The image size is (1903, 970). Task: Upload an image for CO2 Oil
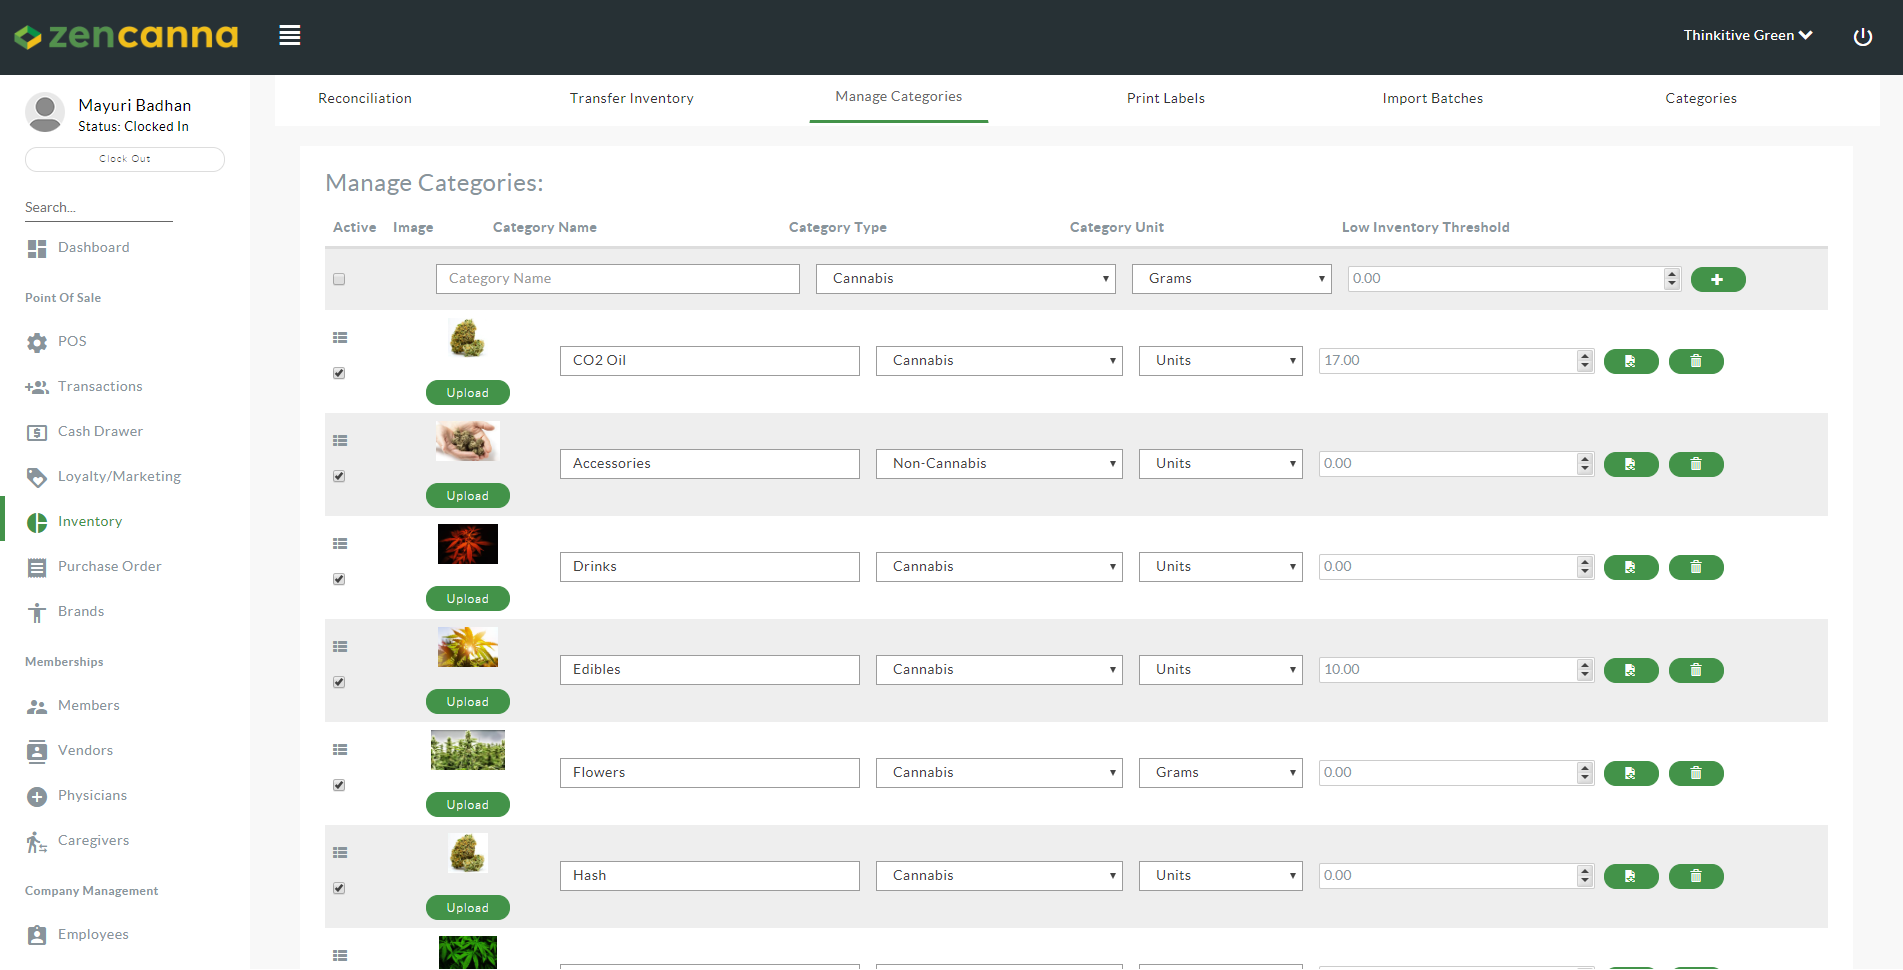click(x=468, y=393)
